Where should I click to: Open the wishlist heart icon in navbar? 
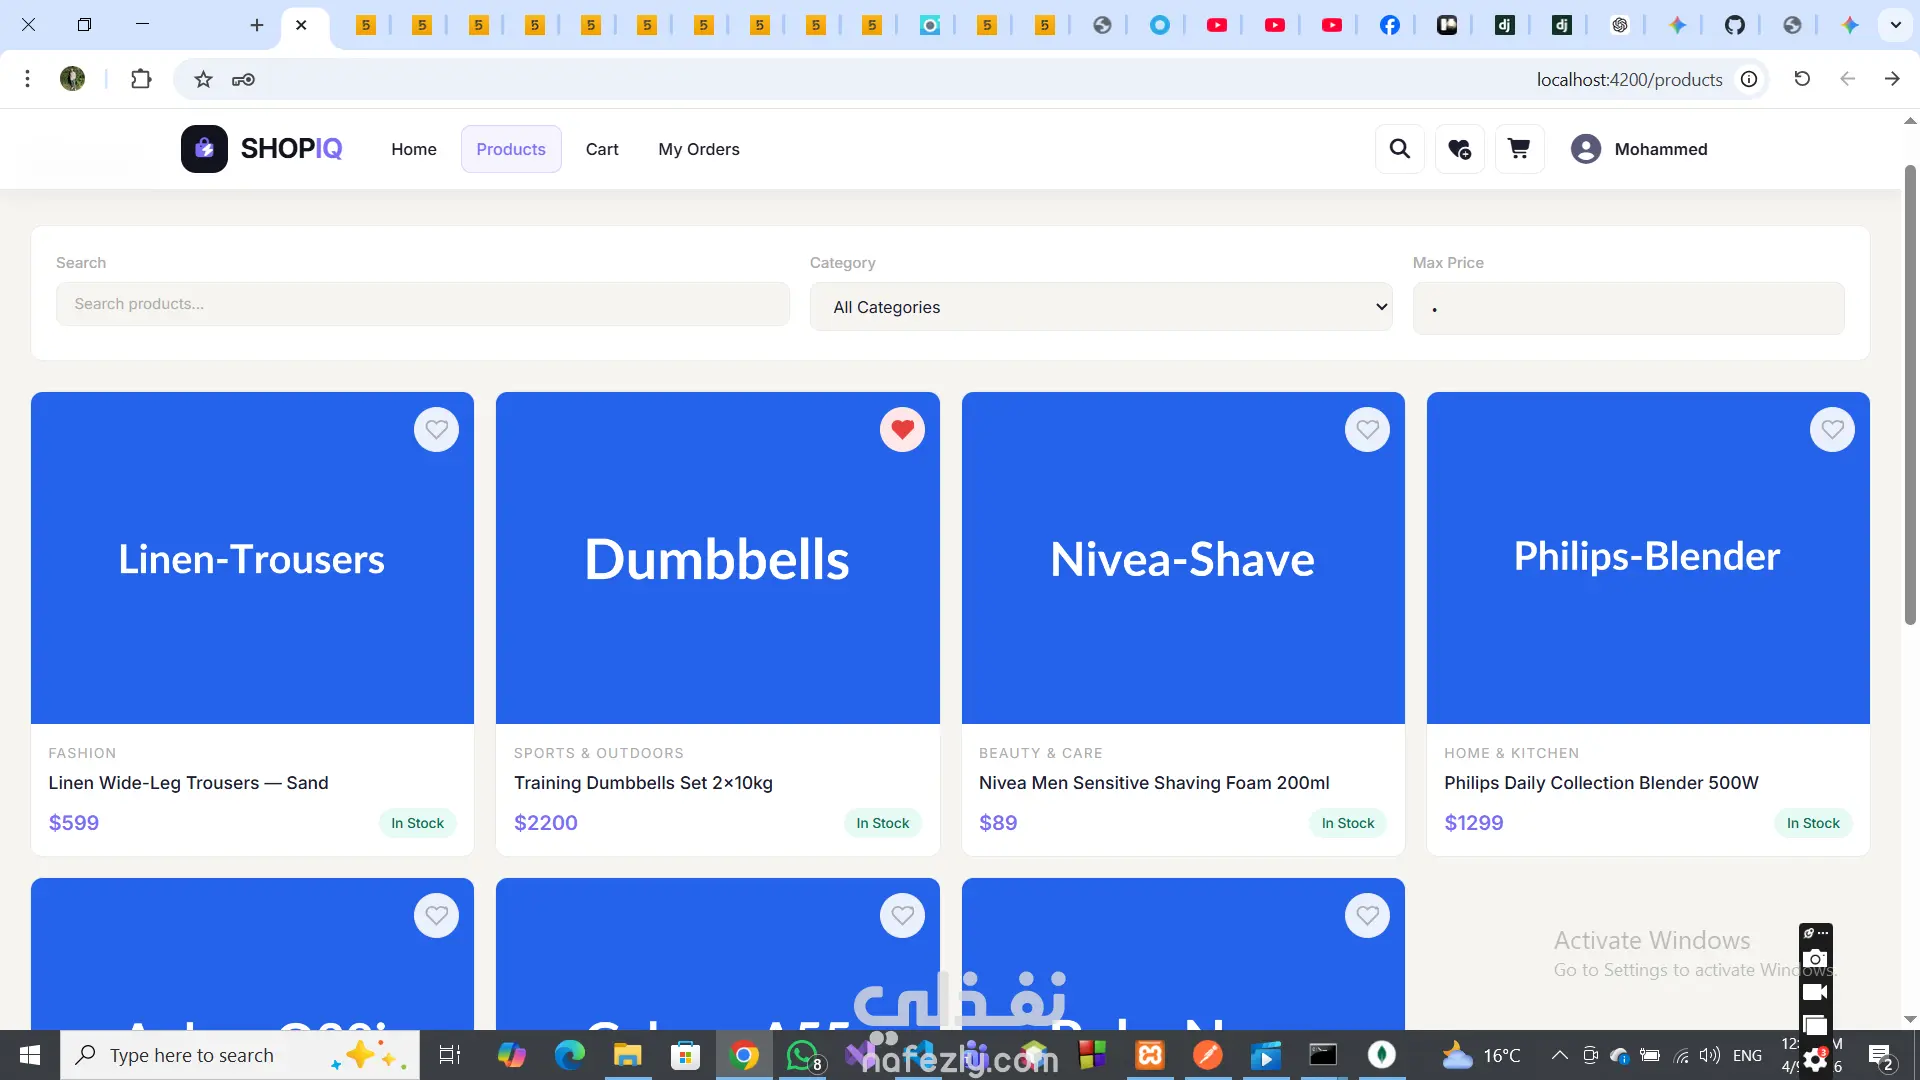click(x=1459, y=149)
